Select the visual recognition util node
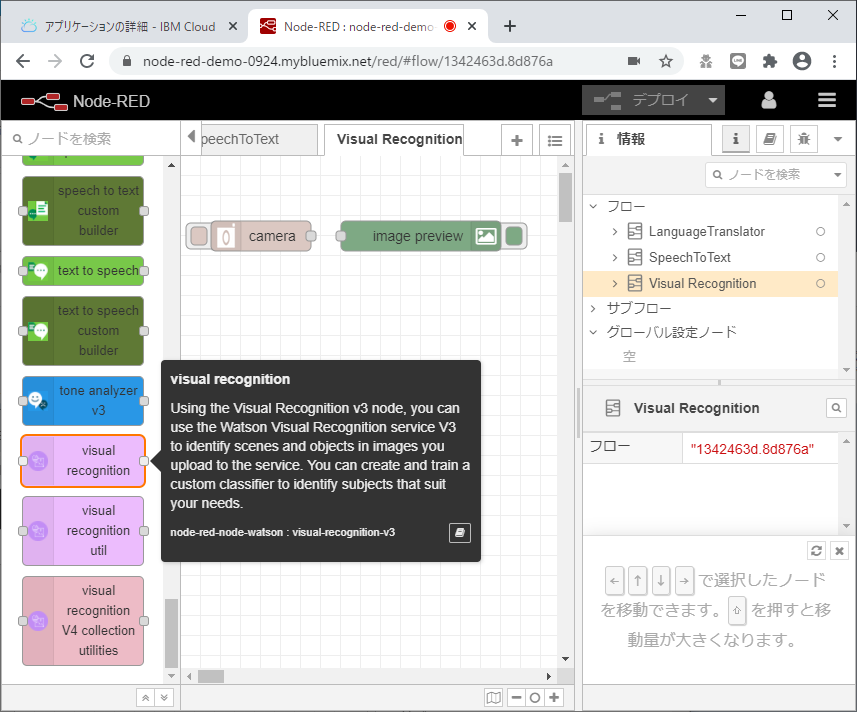The image size is (857, 712). (x=82, y=530)
